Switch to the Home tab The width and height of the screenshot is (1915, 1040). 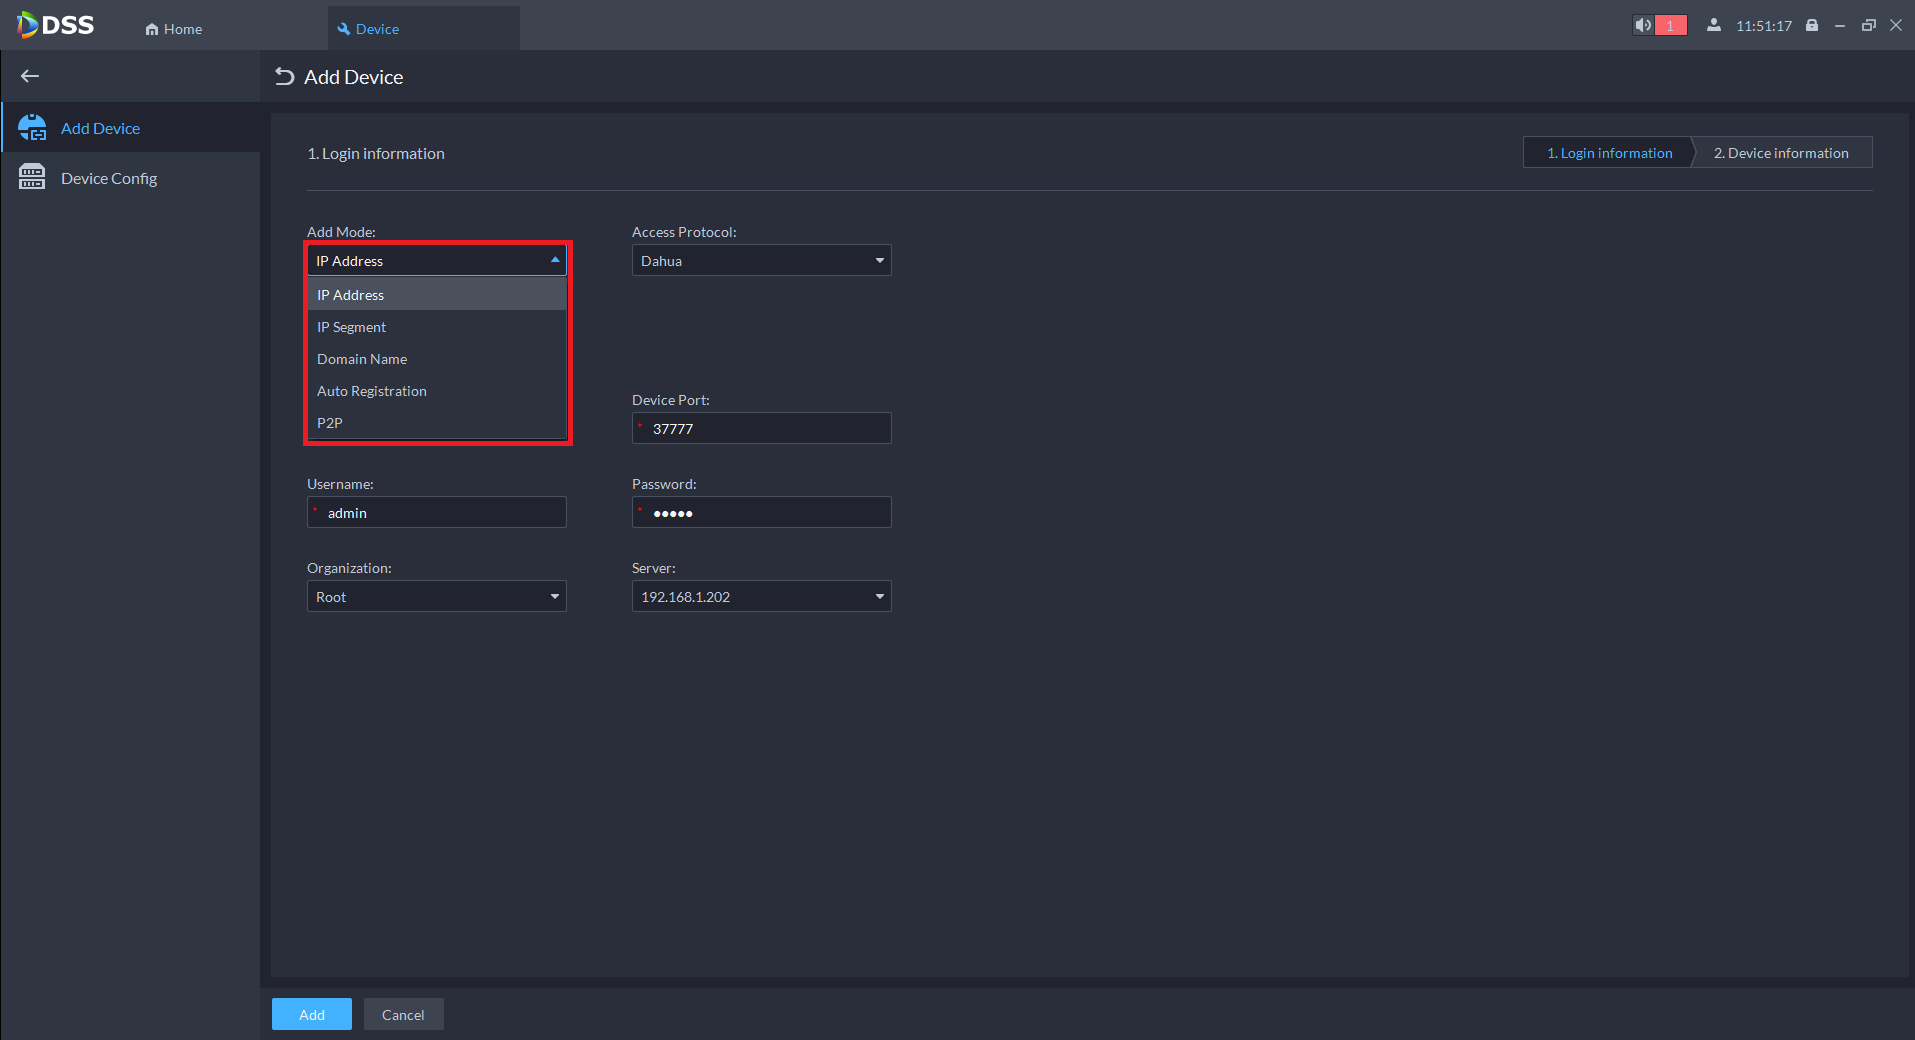tap(174, 29)
